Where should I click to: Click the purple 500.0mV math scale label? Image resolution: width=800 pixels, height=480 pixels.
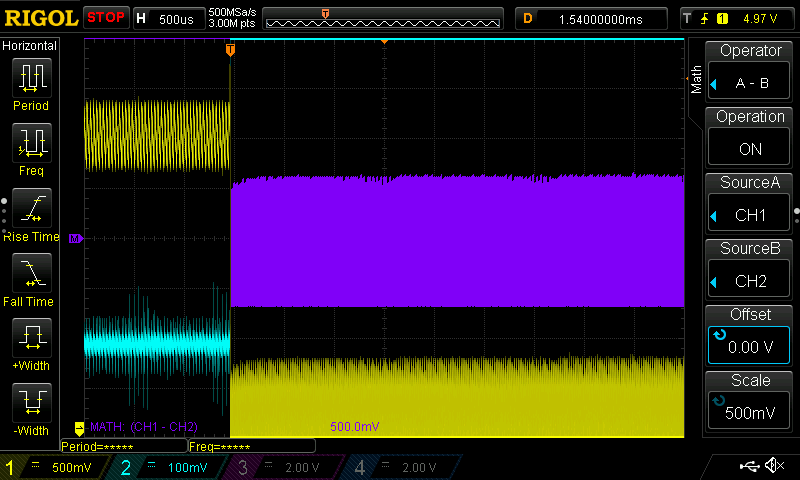tap(355, 426)
